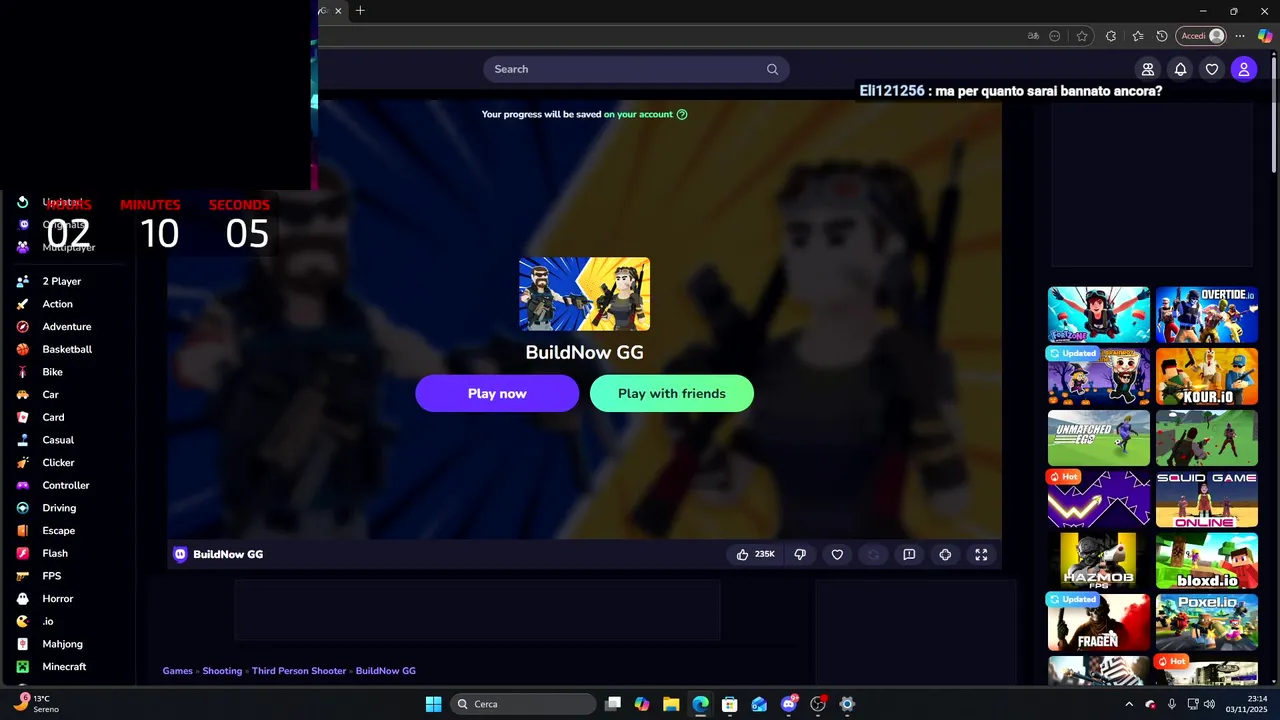Dislike the game with the thumbs-down
This screenshot has width=1280, height=720.
[x=800, y=554]
